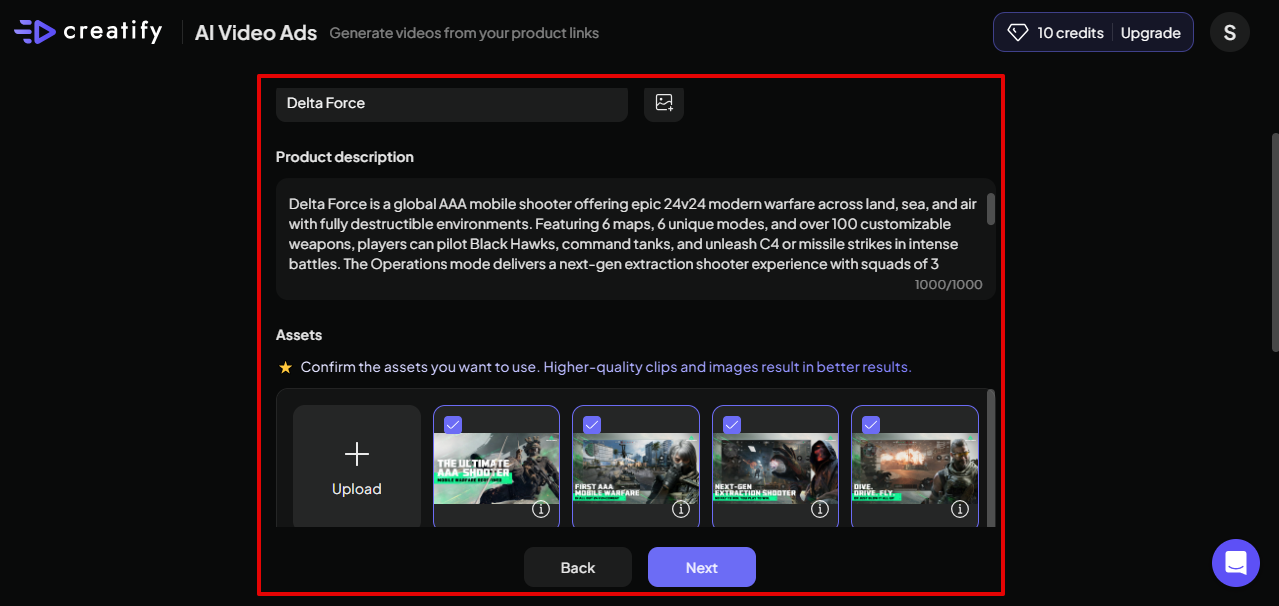Click info icon on Dive Drive Fly asset
The height and width of the screenshot is (606, 1279).
click(x=960, y=509)
